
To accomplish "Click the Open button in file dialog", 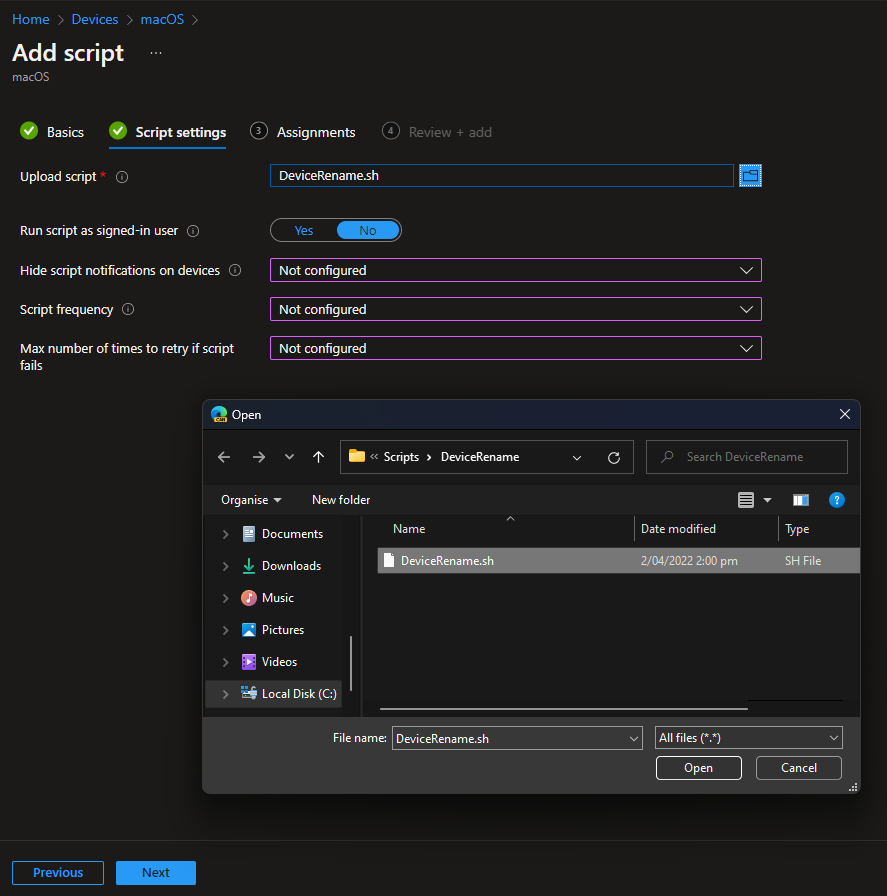I will coord(698,768).
